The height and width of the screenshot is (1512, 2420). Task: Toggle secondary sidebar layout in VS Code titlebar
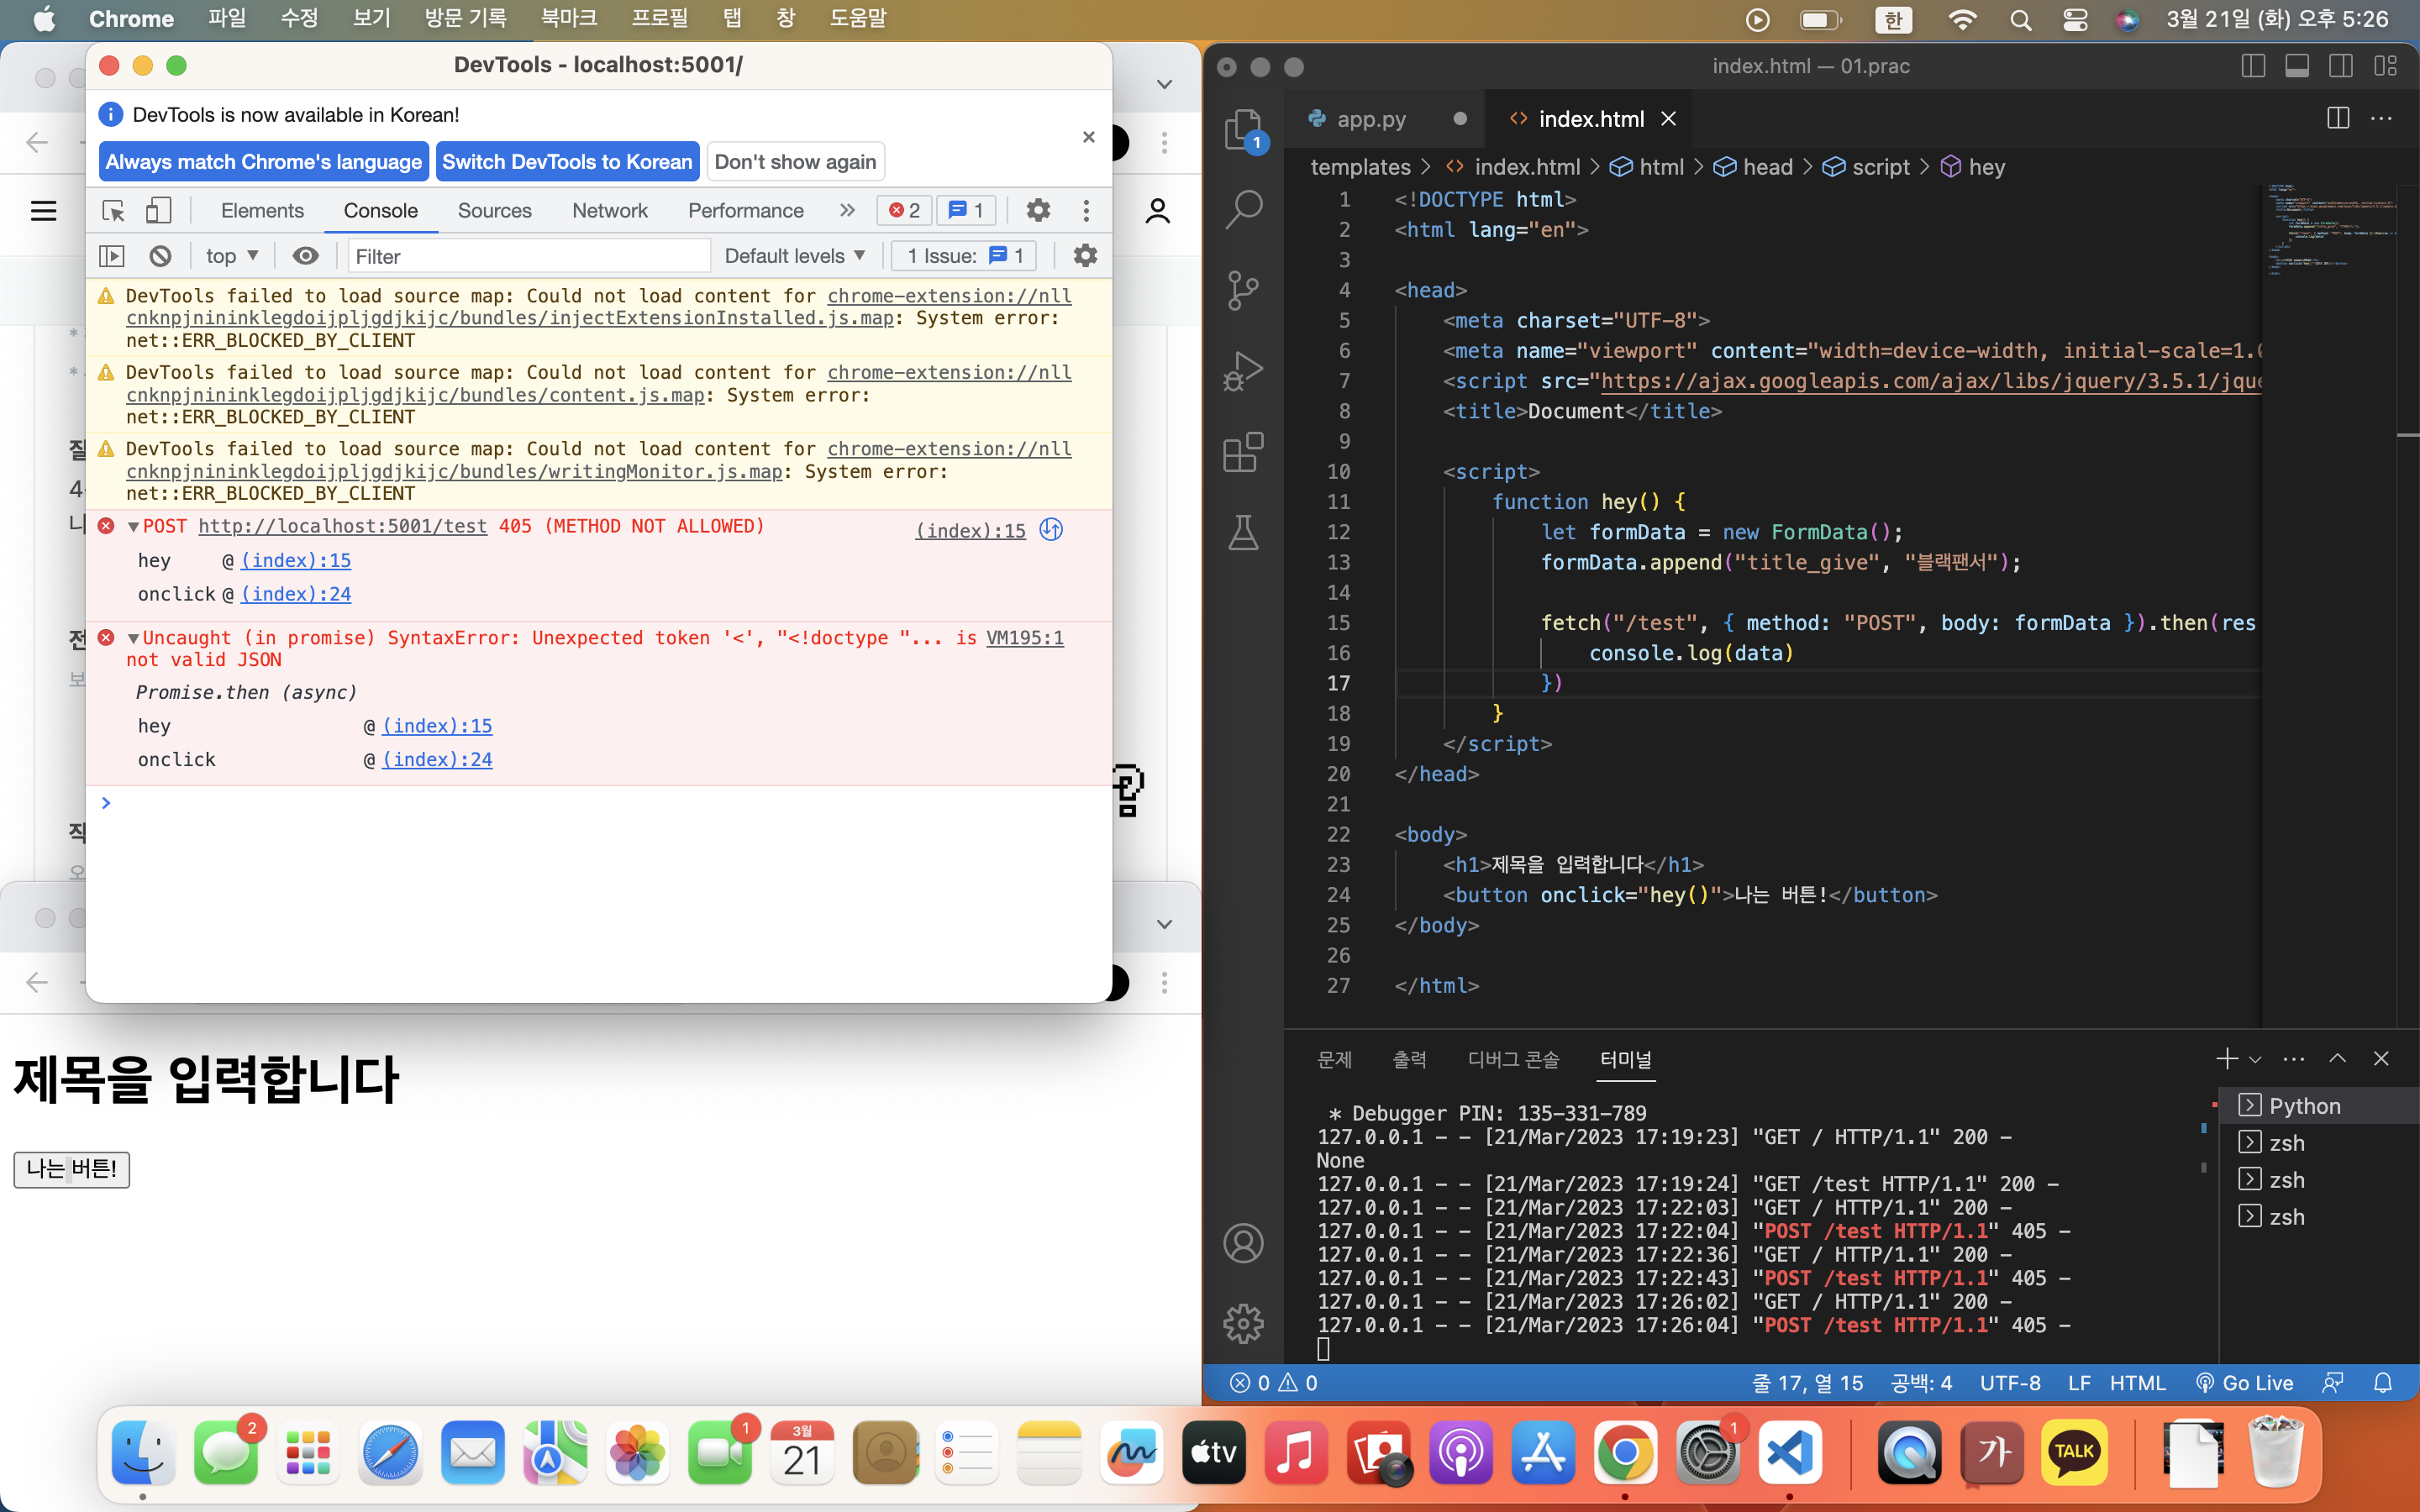[2341, 66]
